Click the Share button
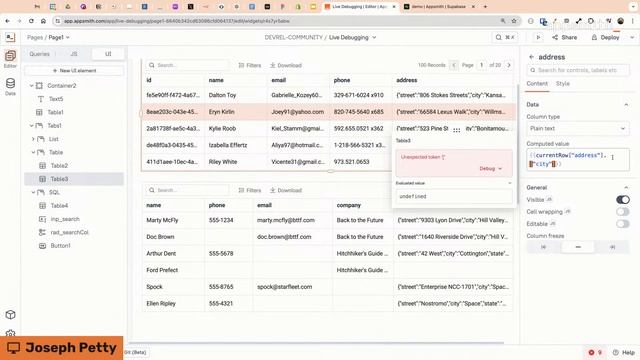 coord(564,38)
